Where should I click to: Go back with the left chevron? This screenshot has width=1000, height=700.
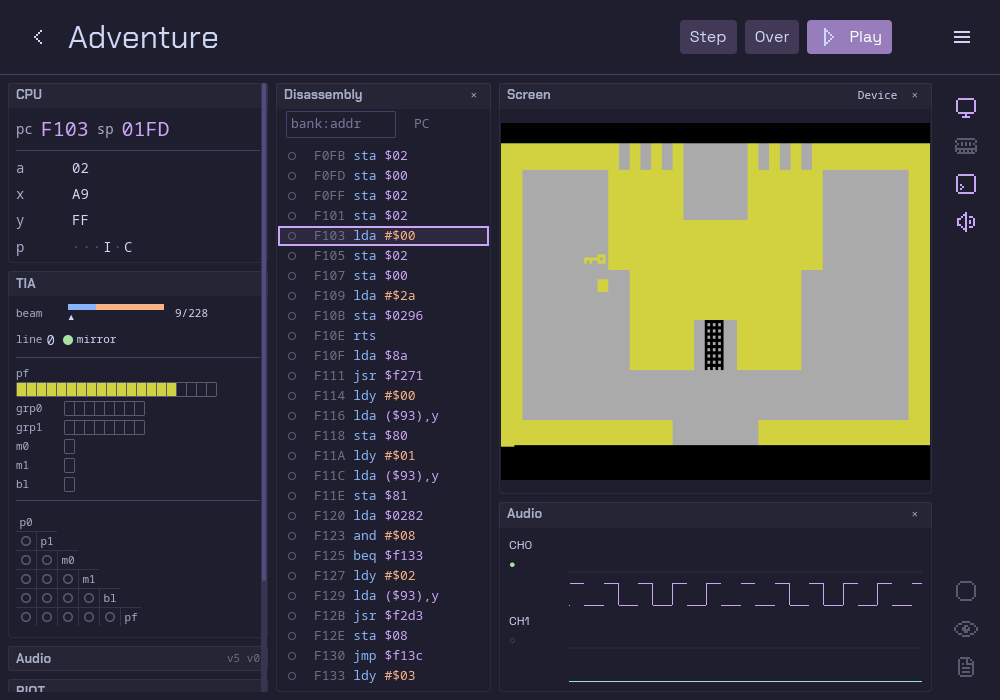(x=38, y=37)
